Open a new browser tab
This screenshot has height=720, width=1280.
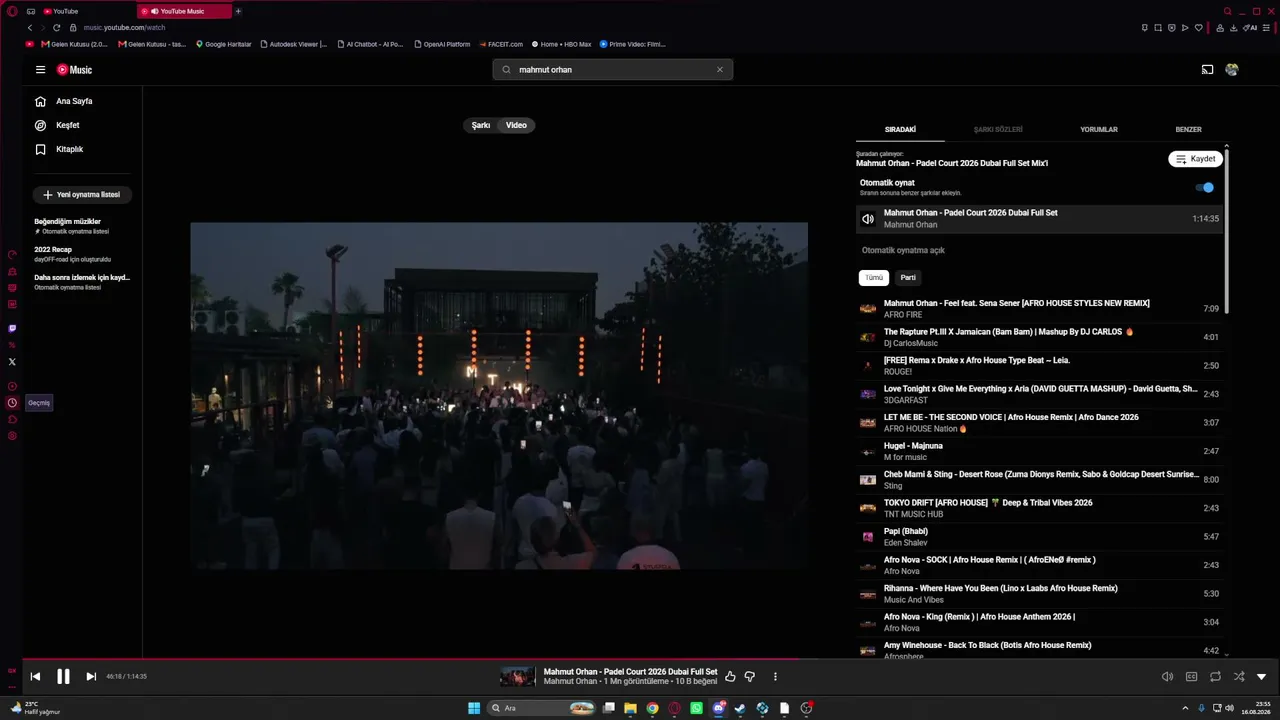(x=238, y=11)
